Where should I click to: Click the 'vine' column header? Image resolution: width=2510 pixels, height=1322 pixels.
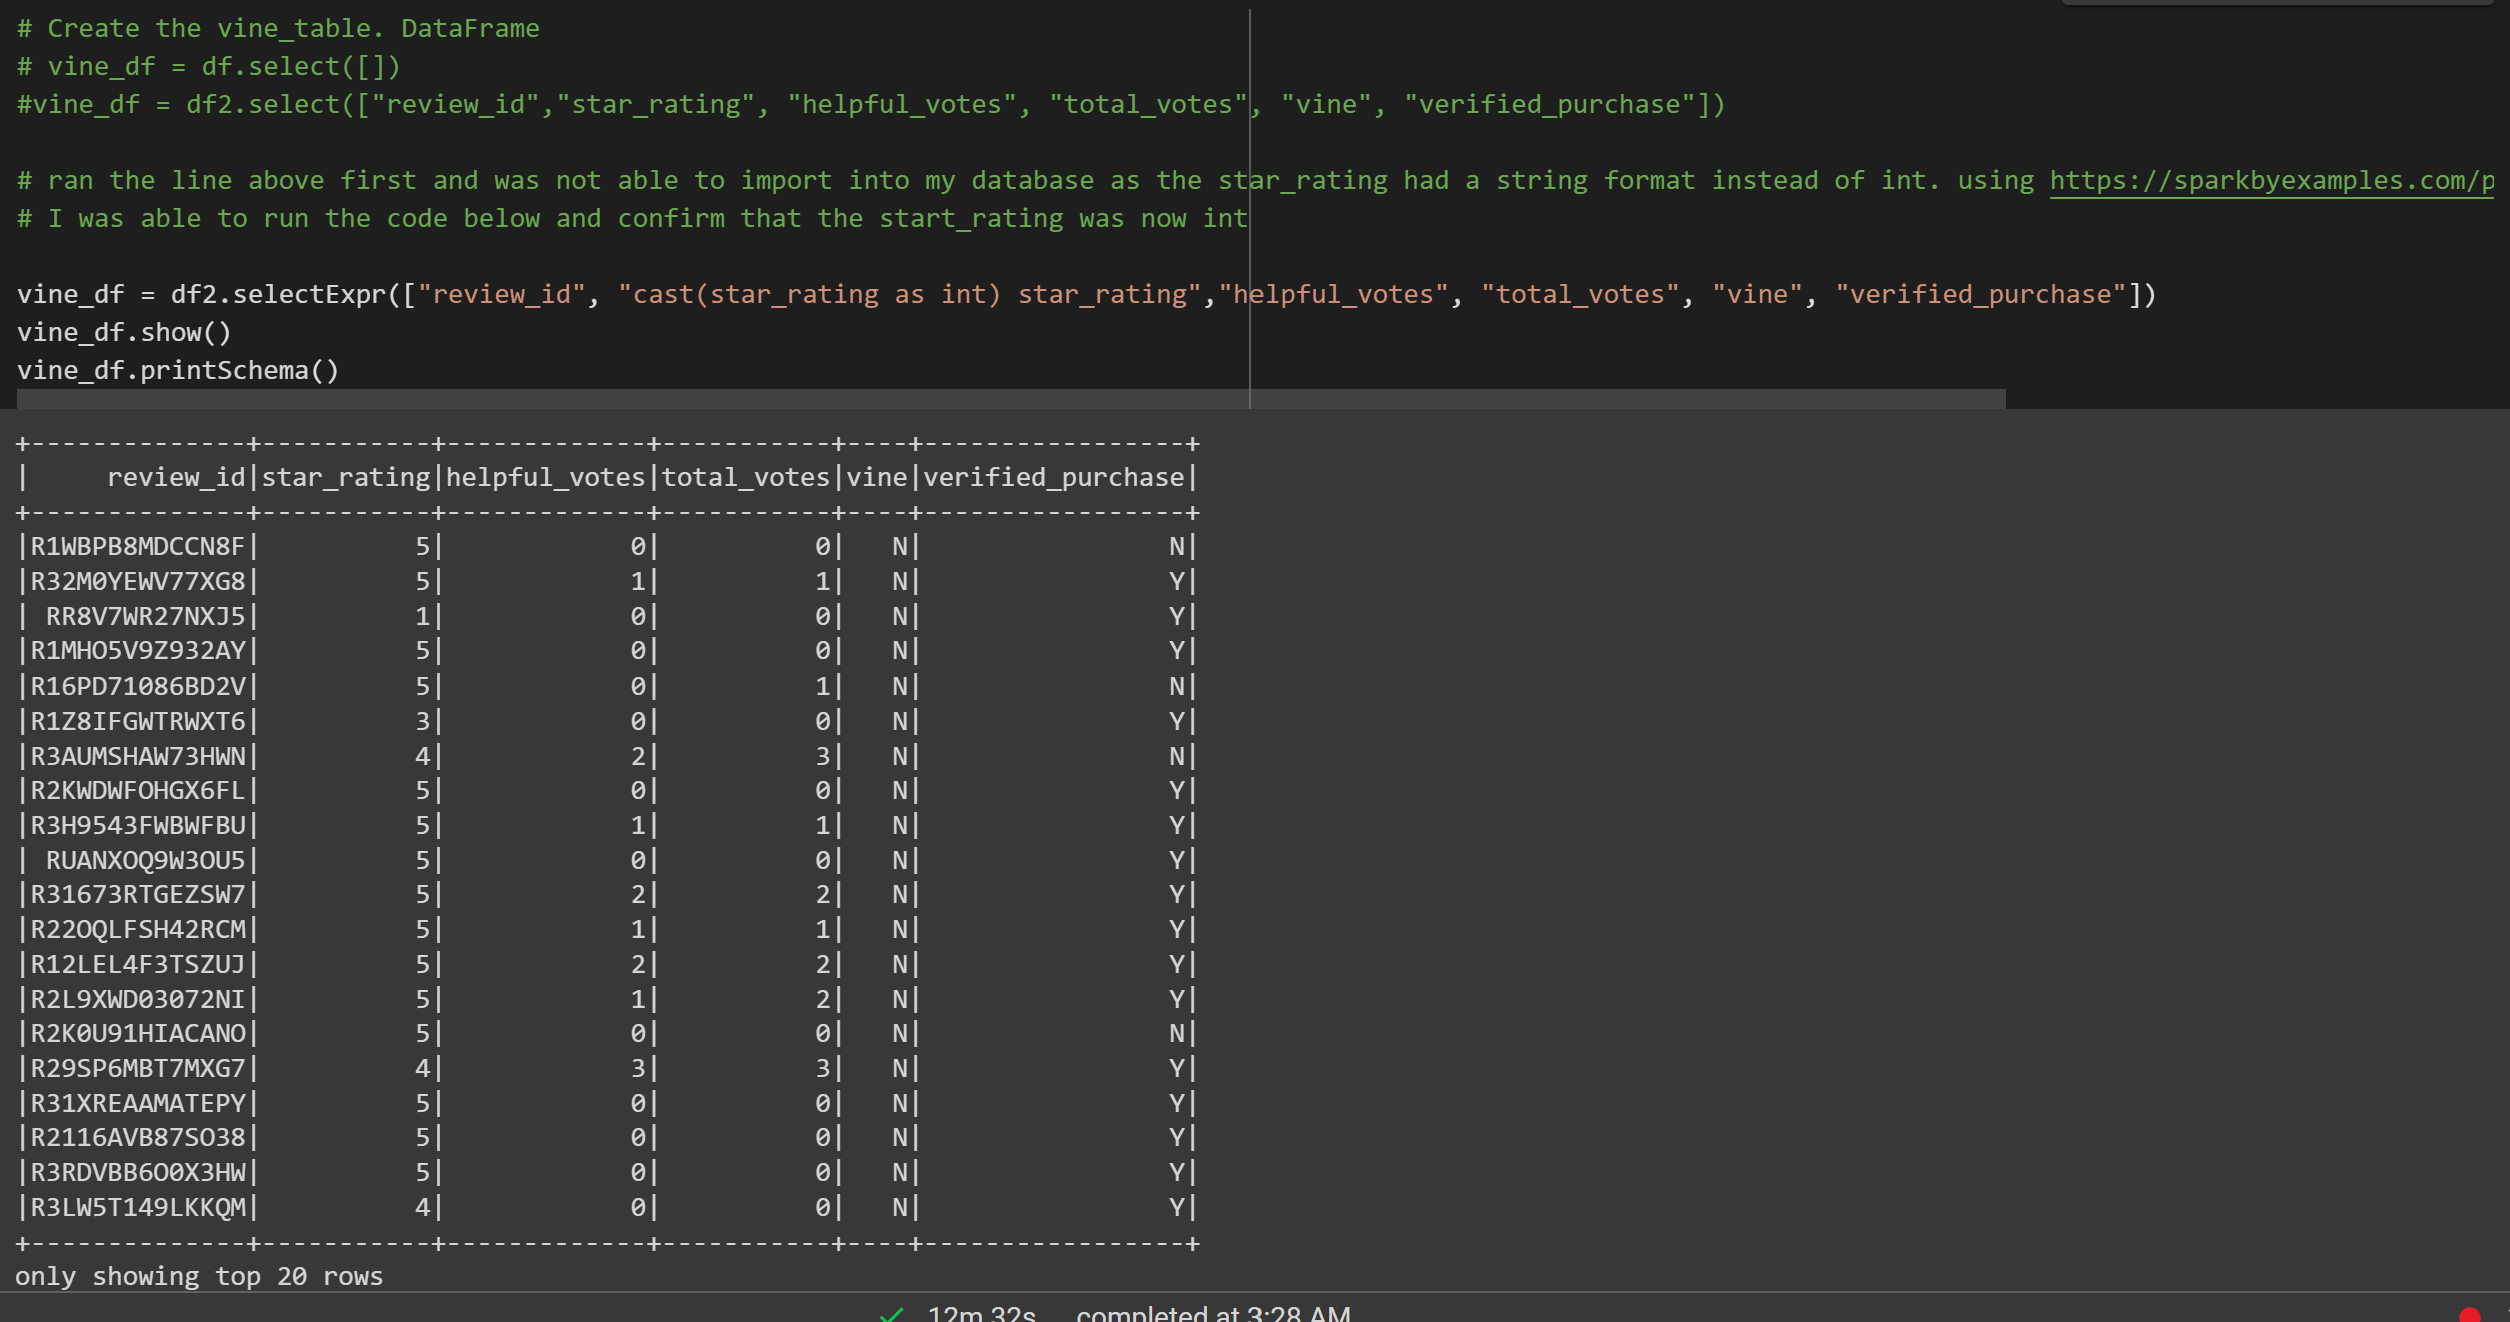877,477
